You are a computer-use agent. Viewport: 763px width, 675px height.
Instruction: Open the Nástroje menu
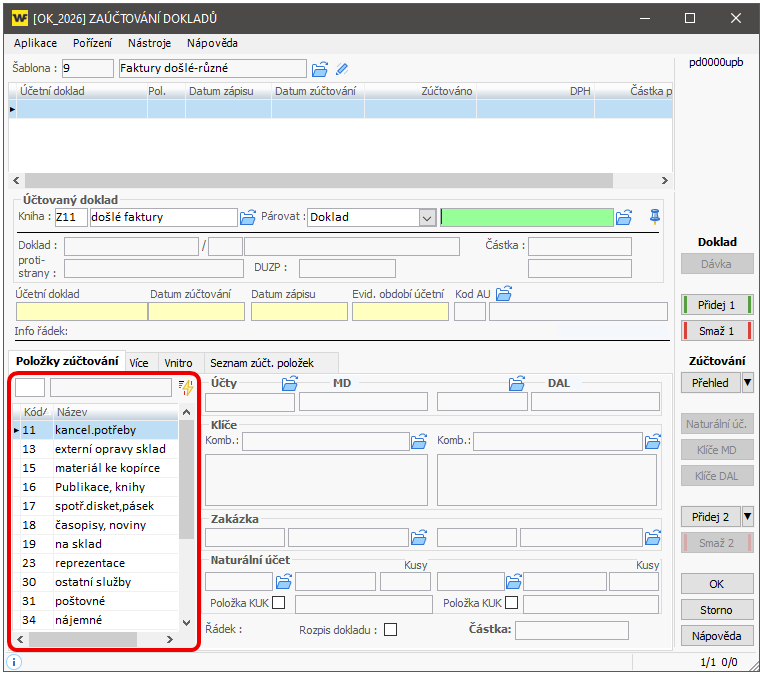point(149,43)
